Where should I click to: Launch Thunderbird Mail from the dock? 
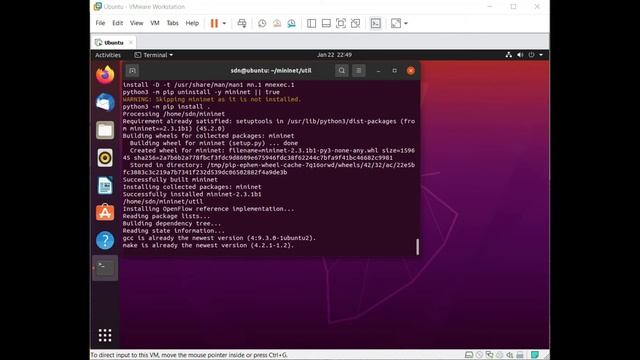105,102
